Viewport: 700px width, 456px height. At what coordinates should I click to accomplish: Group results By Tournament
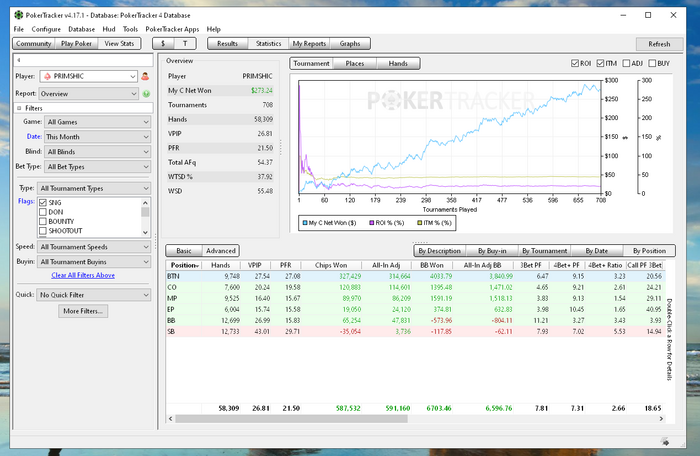pos(545,251)
